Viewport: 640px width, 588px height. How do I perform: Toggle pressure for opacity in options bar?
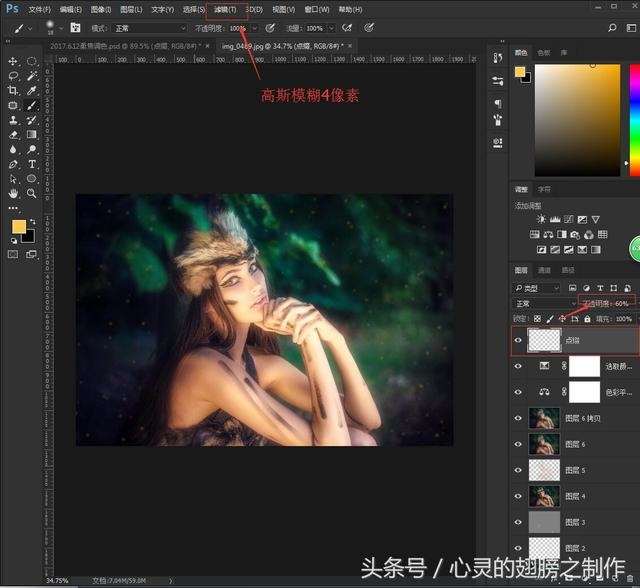(x=270, y=28)
